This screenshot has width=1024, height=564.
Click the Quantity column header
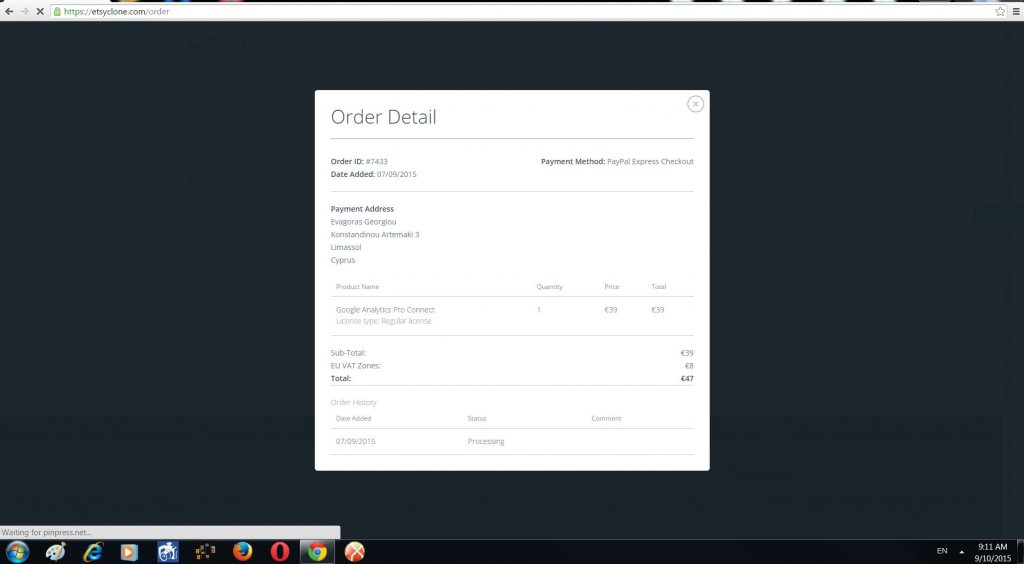549,287
